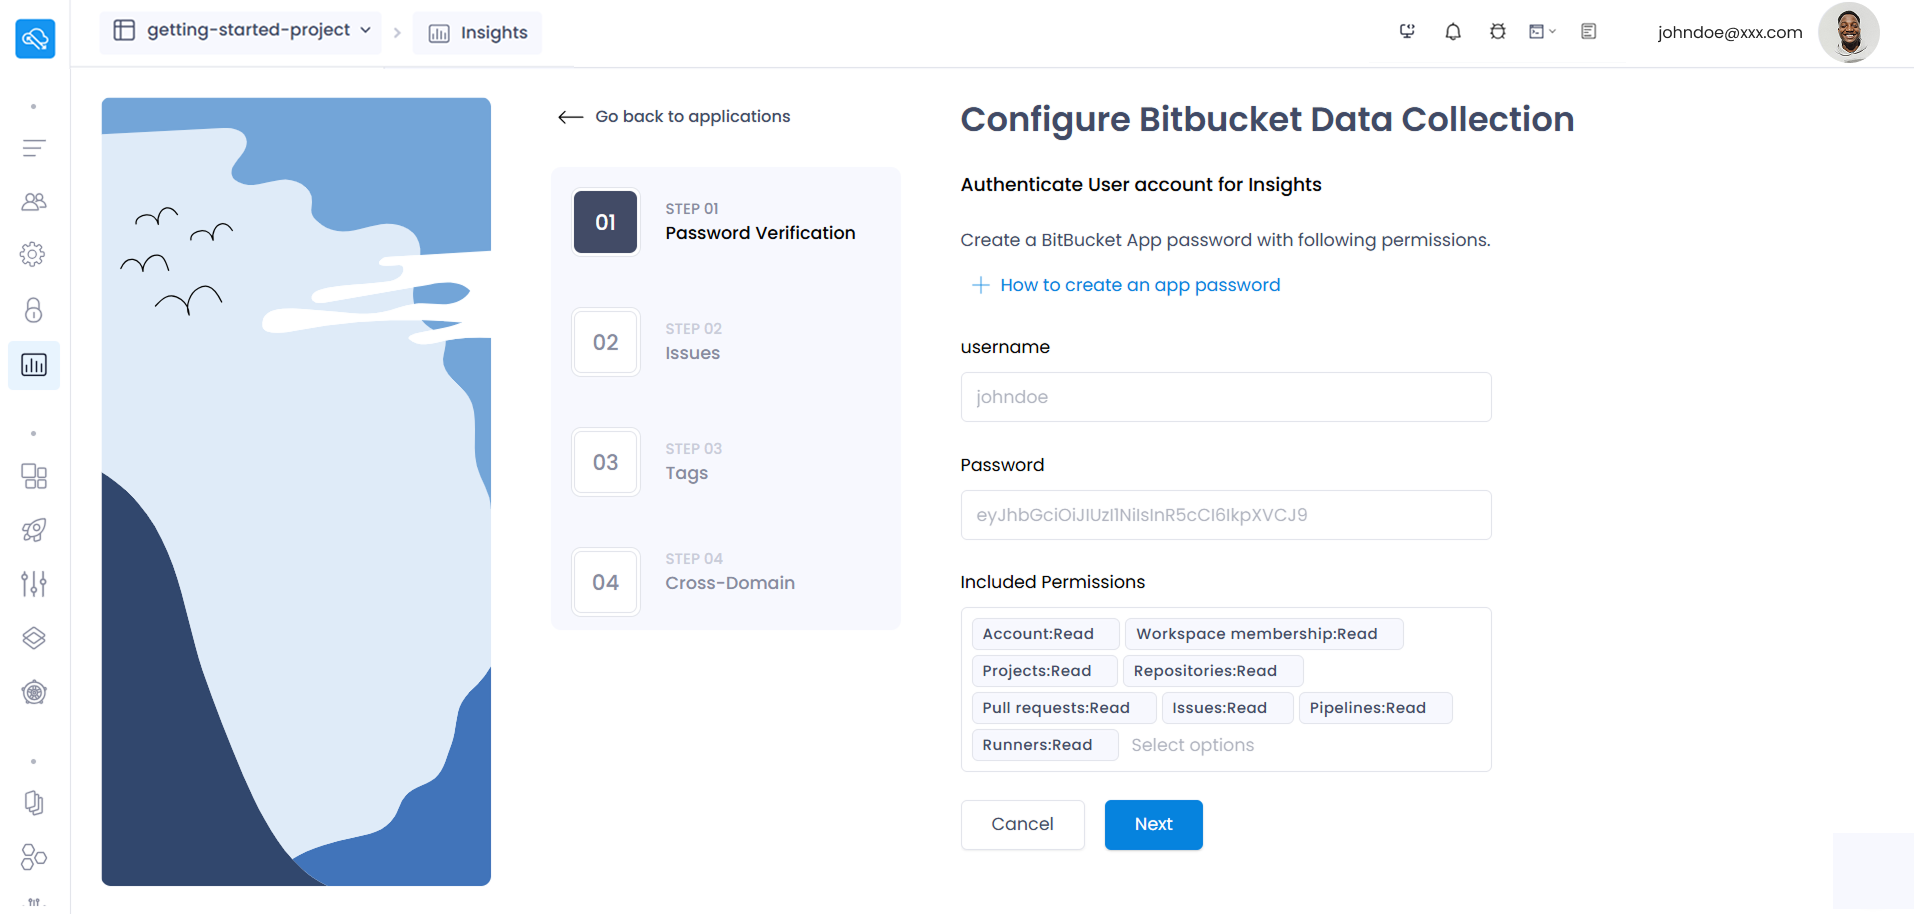Open the rocket deploy sidebar icon

34,530
